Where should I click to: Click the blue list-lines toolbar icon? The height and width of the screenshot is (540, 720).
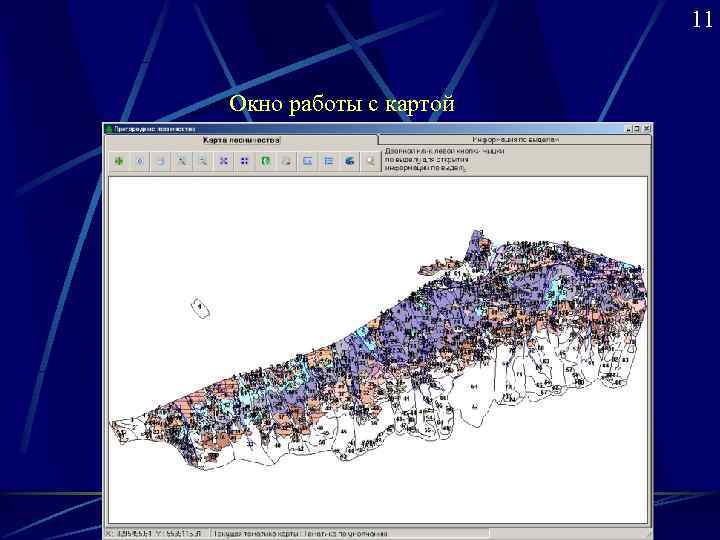[x=329, y=161]
